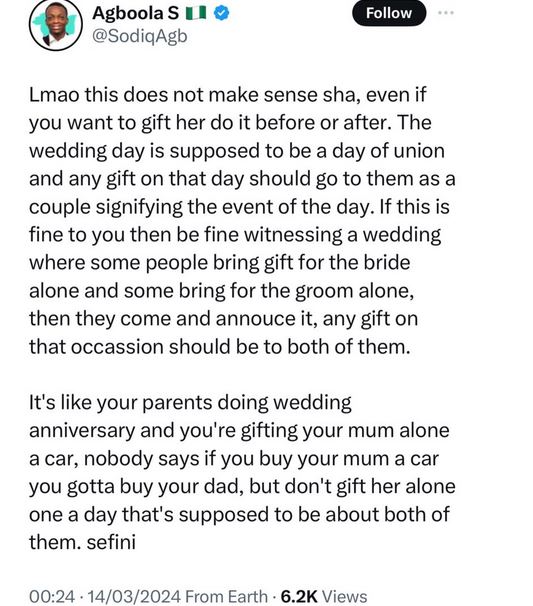Open Agboola S profile picture
Image resolution: width=533 pixels, height=606 pixels.
point(56,24)
